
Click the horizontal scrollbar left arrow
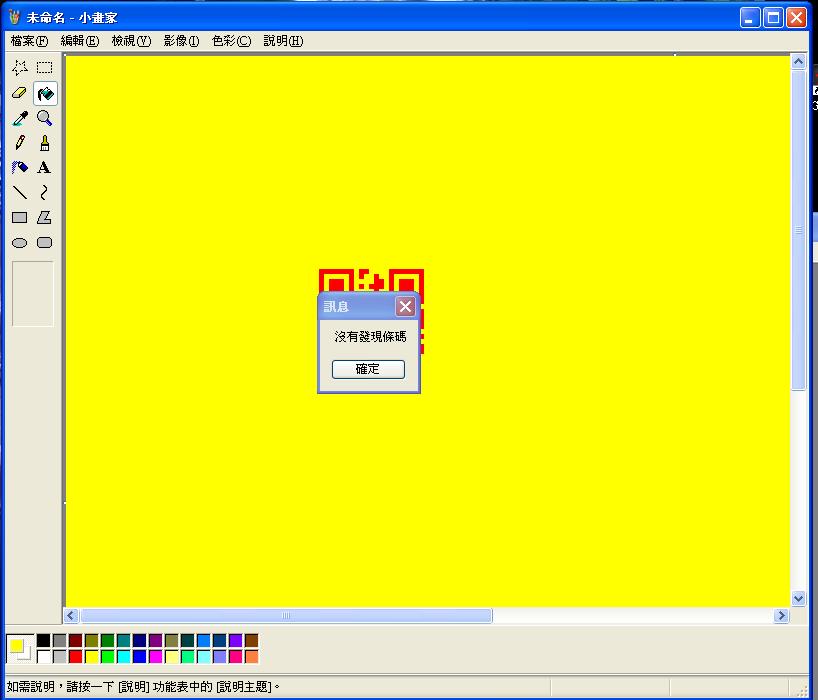[71, 615]
